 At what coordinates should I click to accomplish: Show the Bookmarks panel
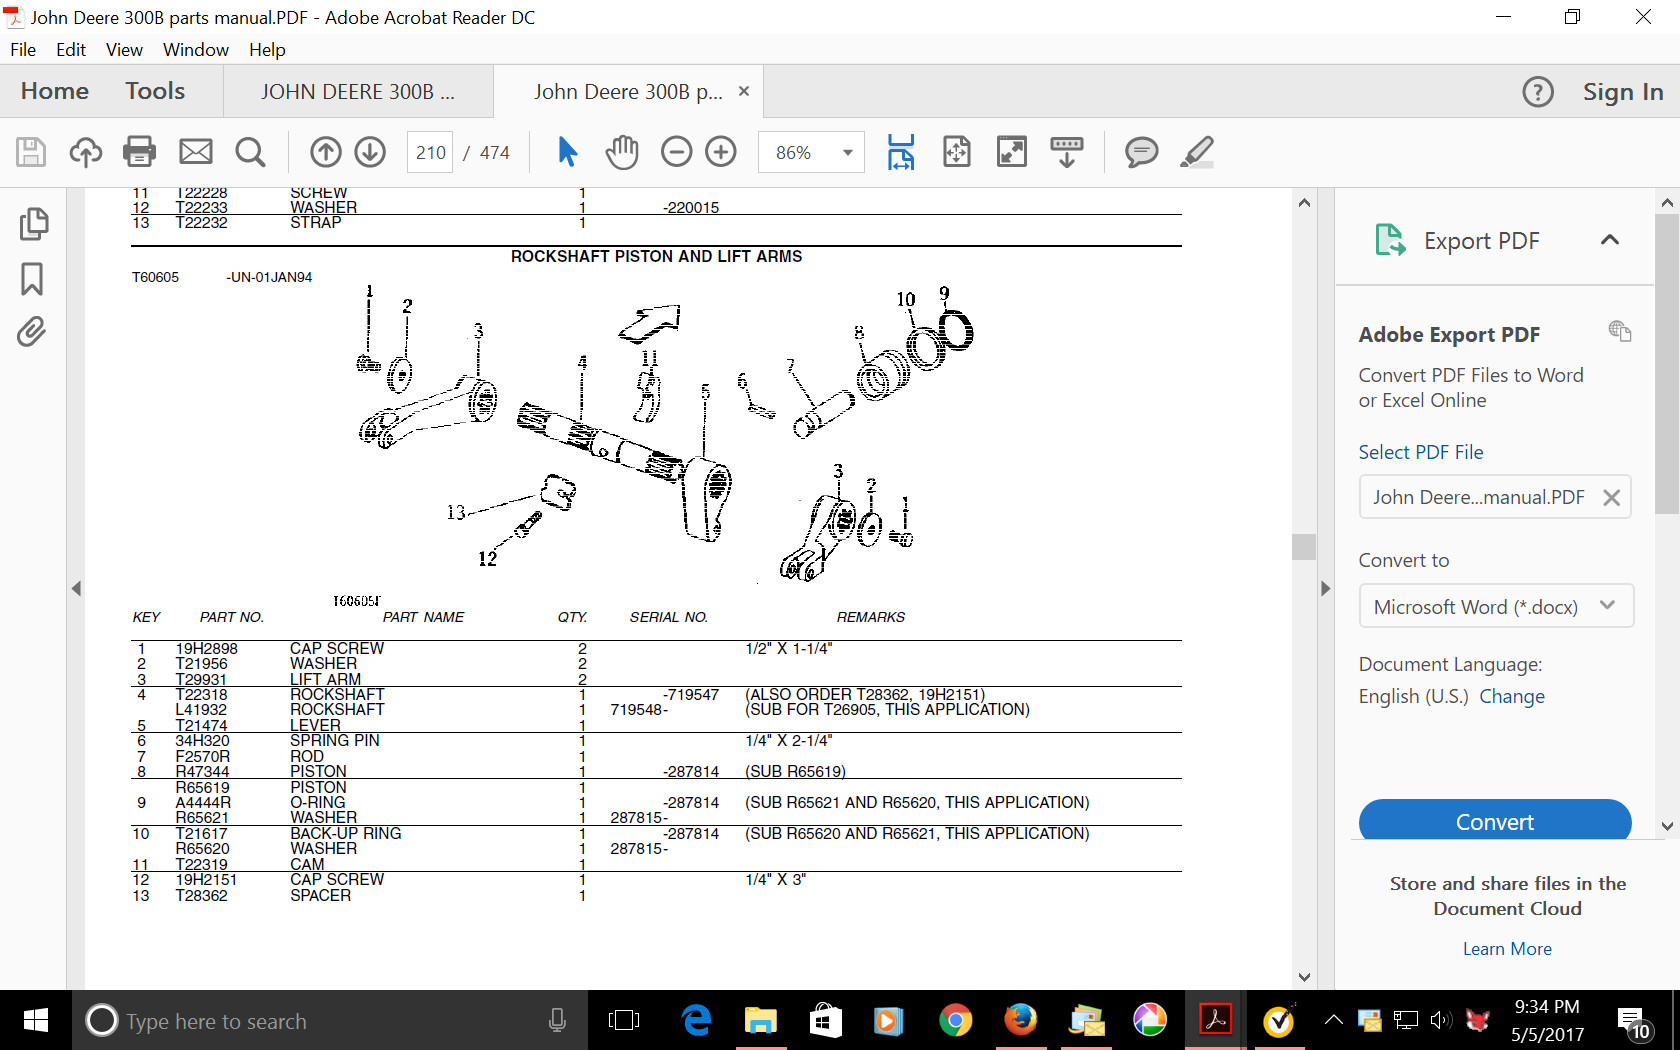32,279
